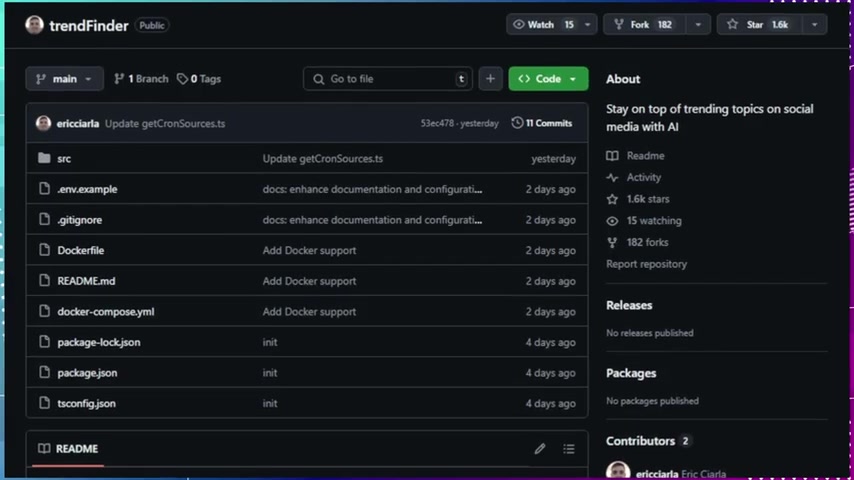854x480 pixels.
Task: Click the pencil edit README icon
Action: pos(540,448)
